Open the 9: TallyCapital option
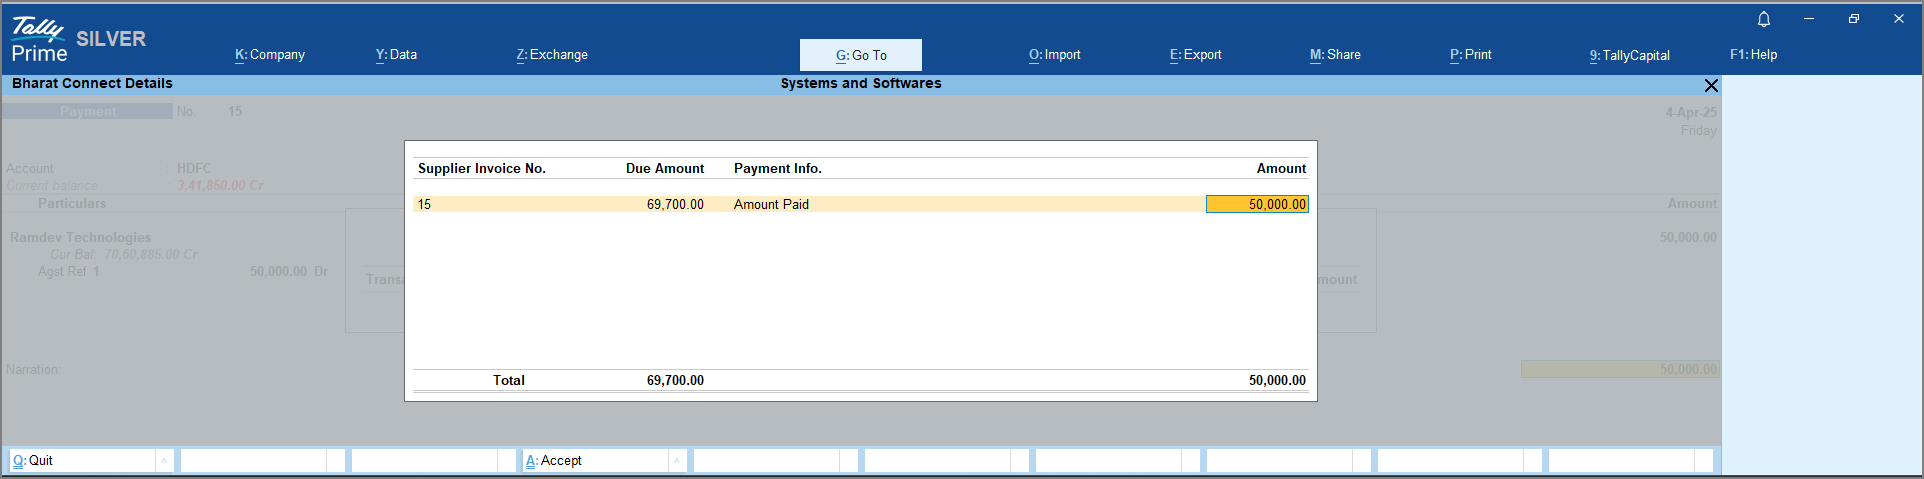 click(1630, 55)
